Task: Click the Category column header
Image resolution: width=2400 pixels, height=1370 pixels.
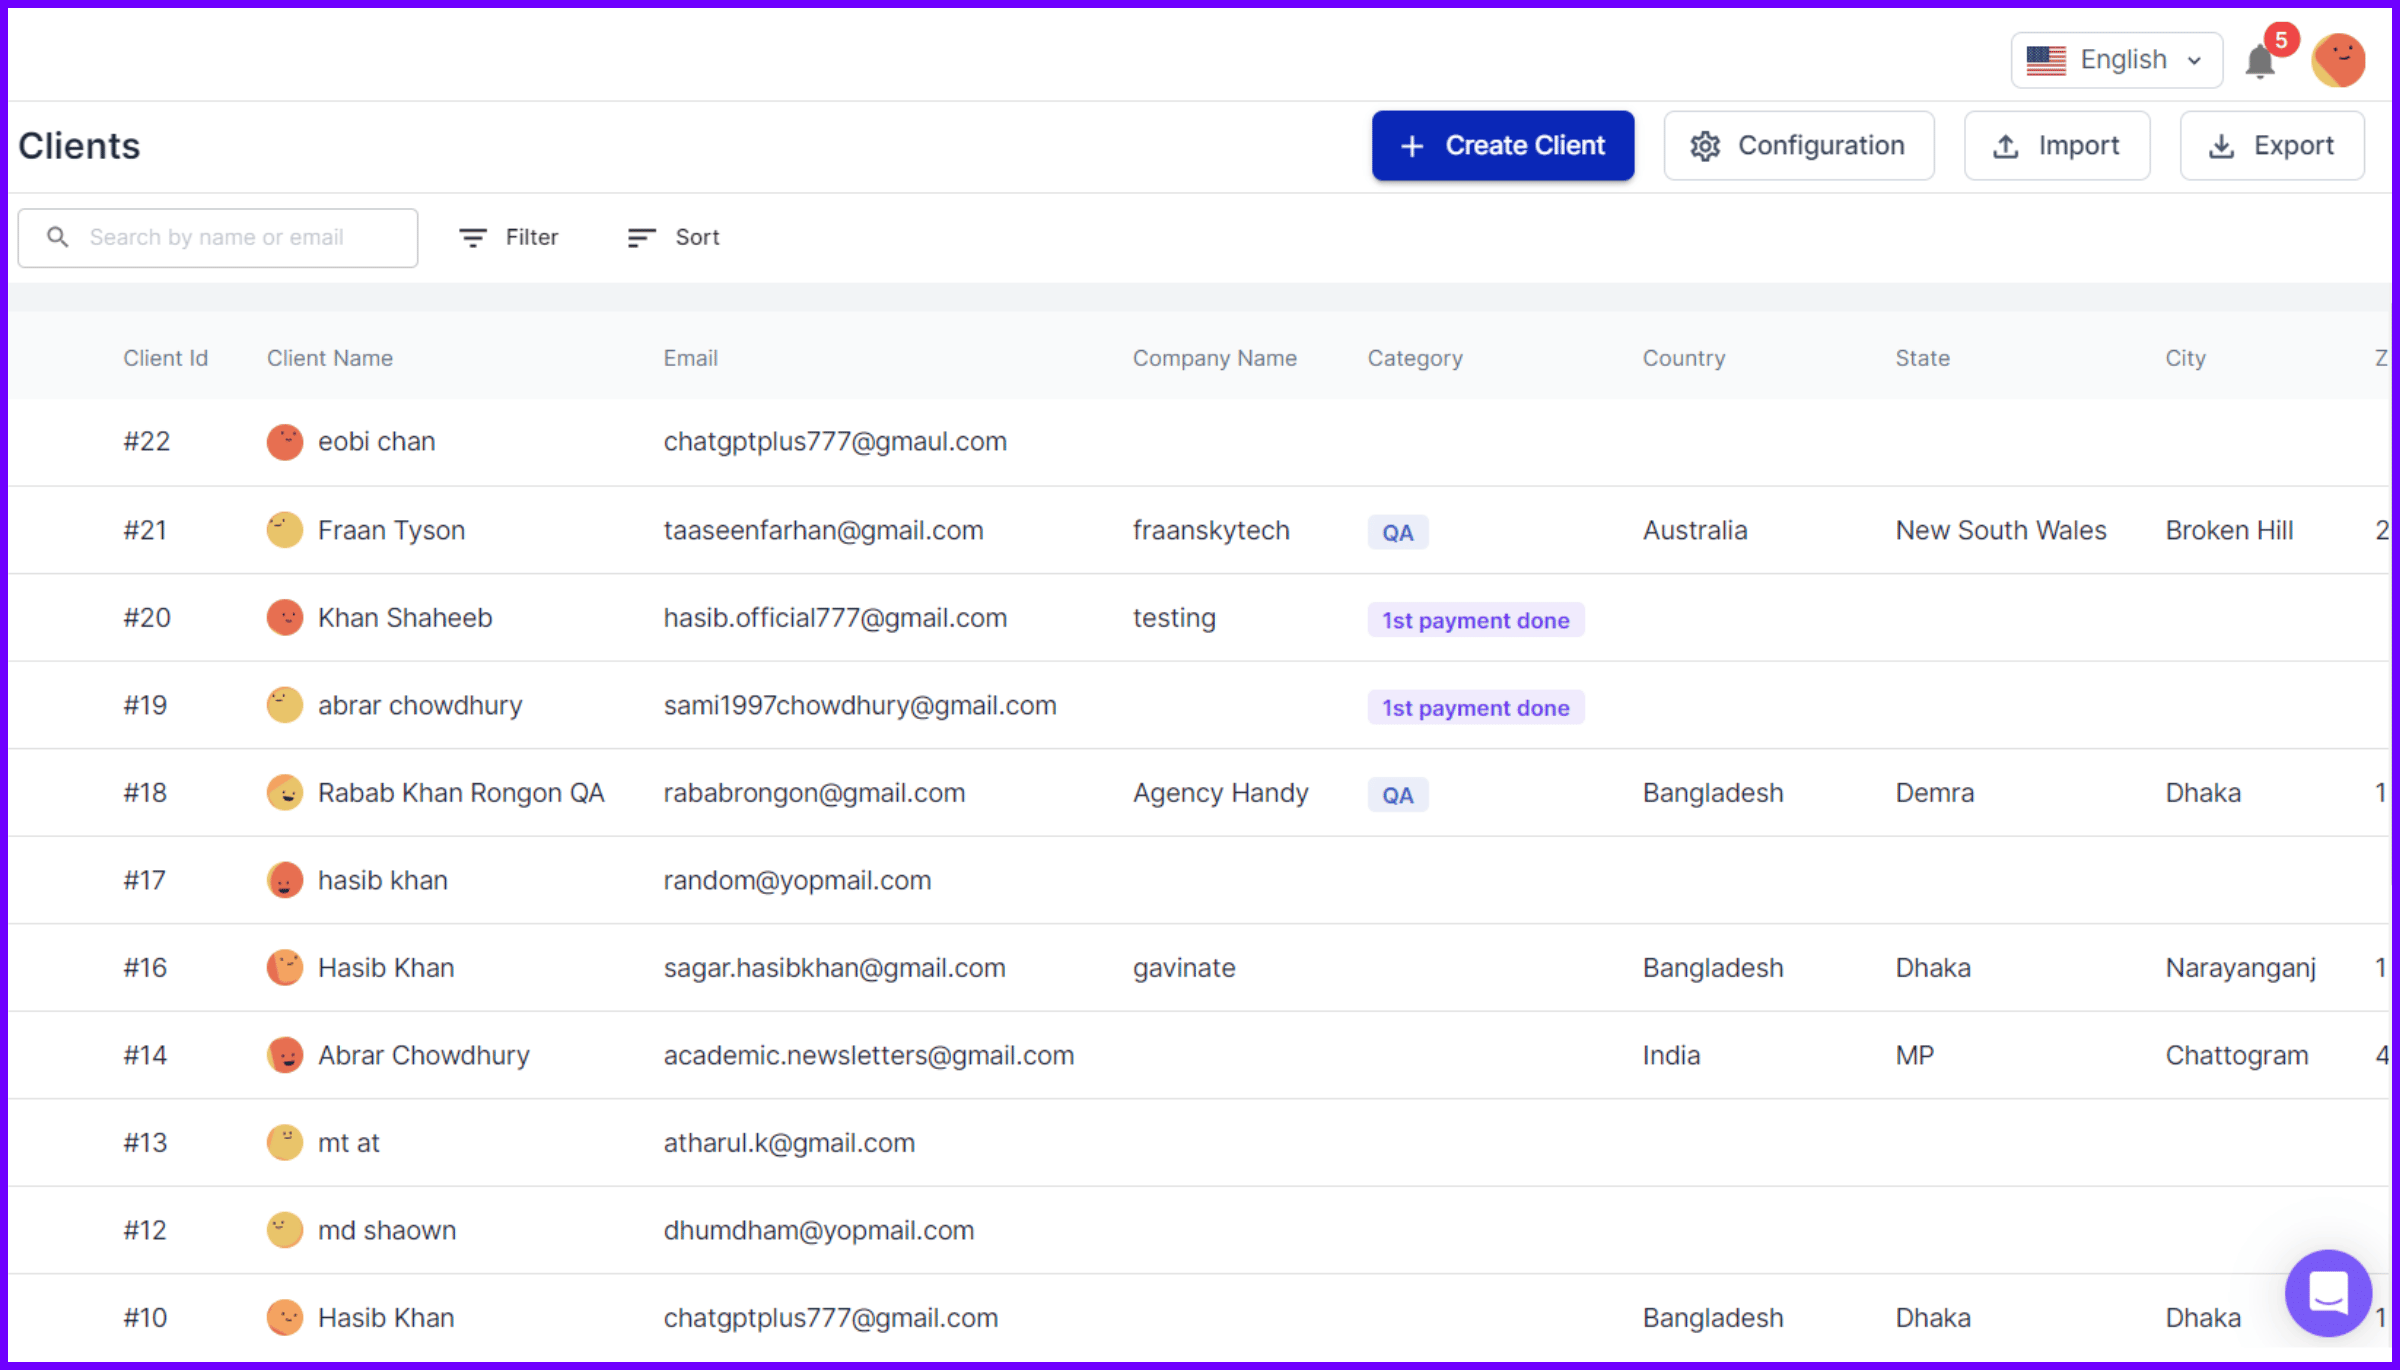Action: pyautogui.click(x=1414, y=358)
